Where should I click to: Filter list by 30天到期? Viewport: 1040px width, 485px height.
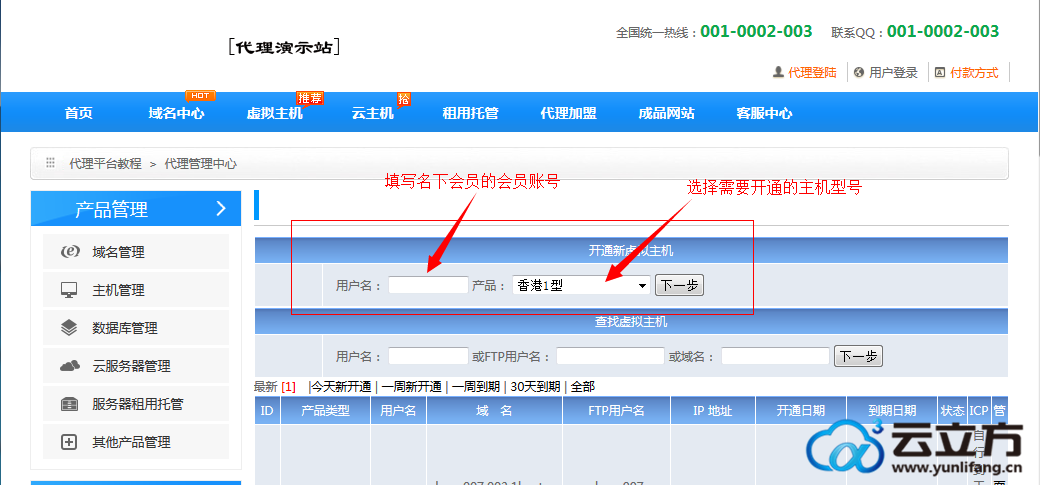click(535, 387)
